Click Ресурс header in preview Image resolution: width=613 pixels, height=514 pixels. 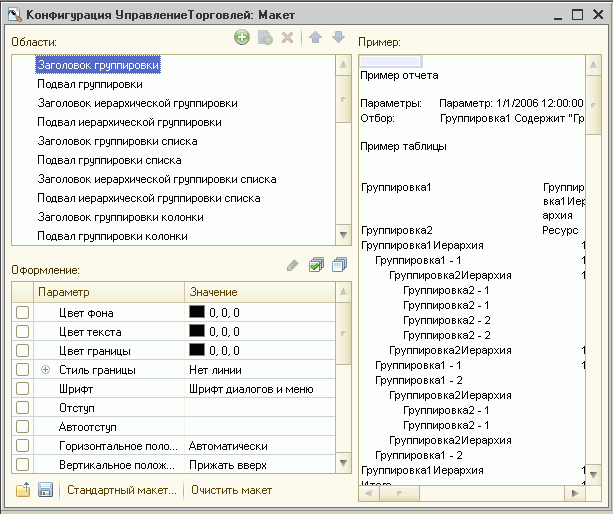[560, 230]
